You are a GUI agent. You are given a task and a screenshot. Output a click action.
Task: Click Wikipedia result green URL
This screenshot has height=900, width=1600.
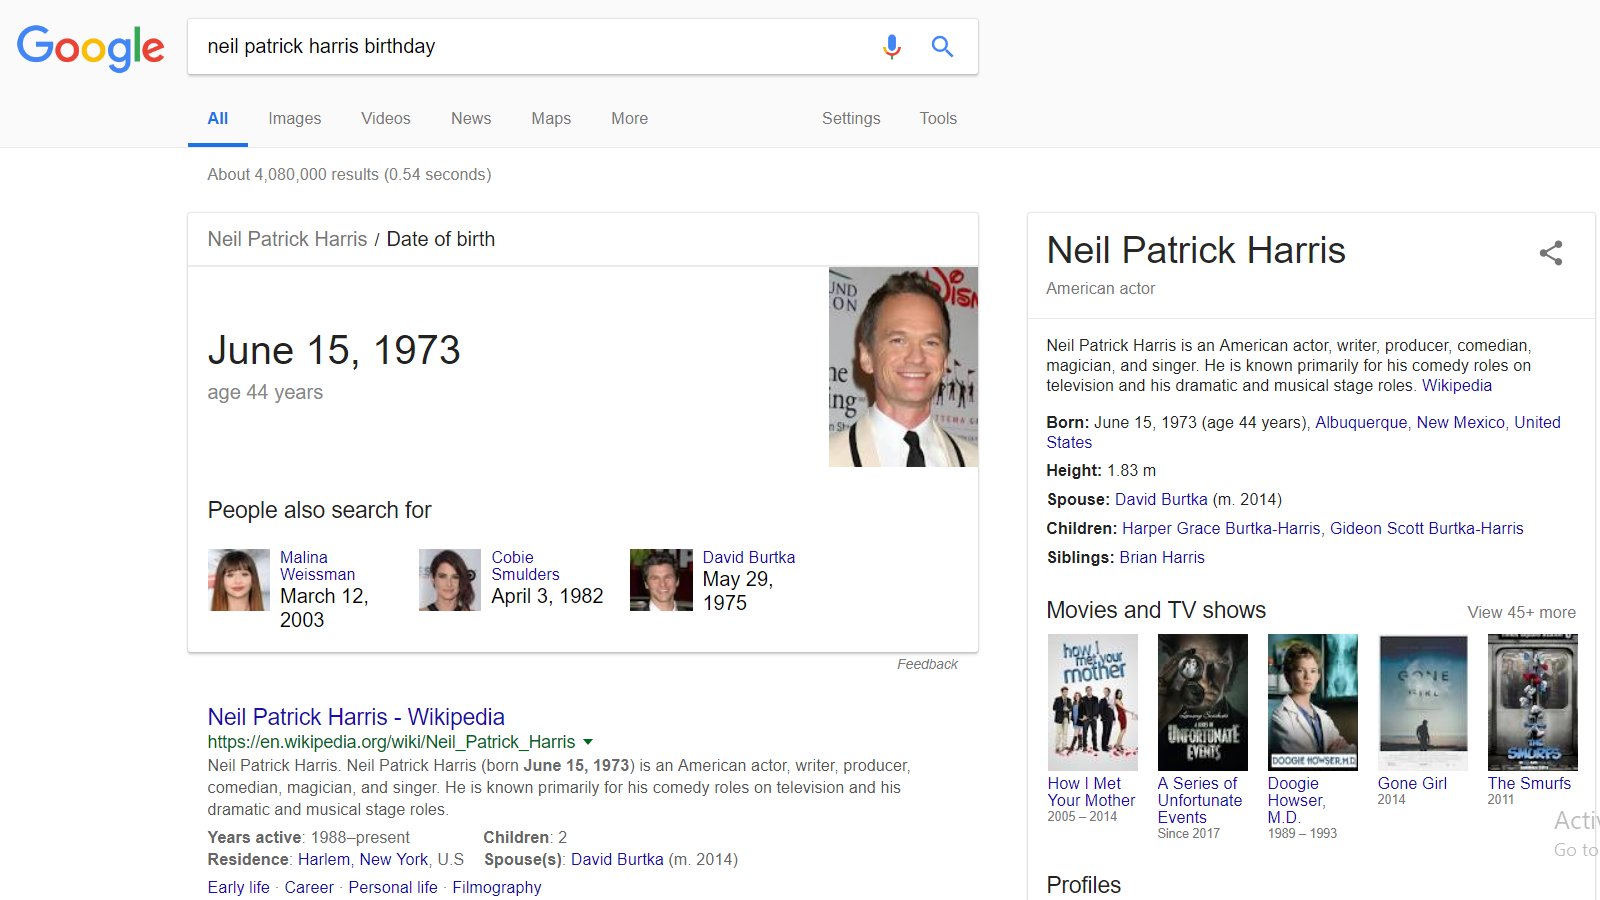pyautogui.click(x=391, y=742)
